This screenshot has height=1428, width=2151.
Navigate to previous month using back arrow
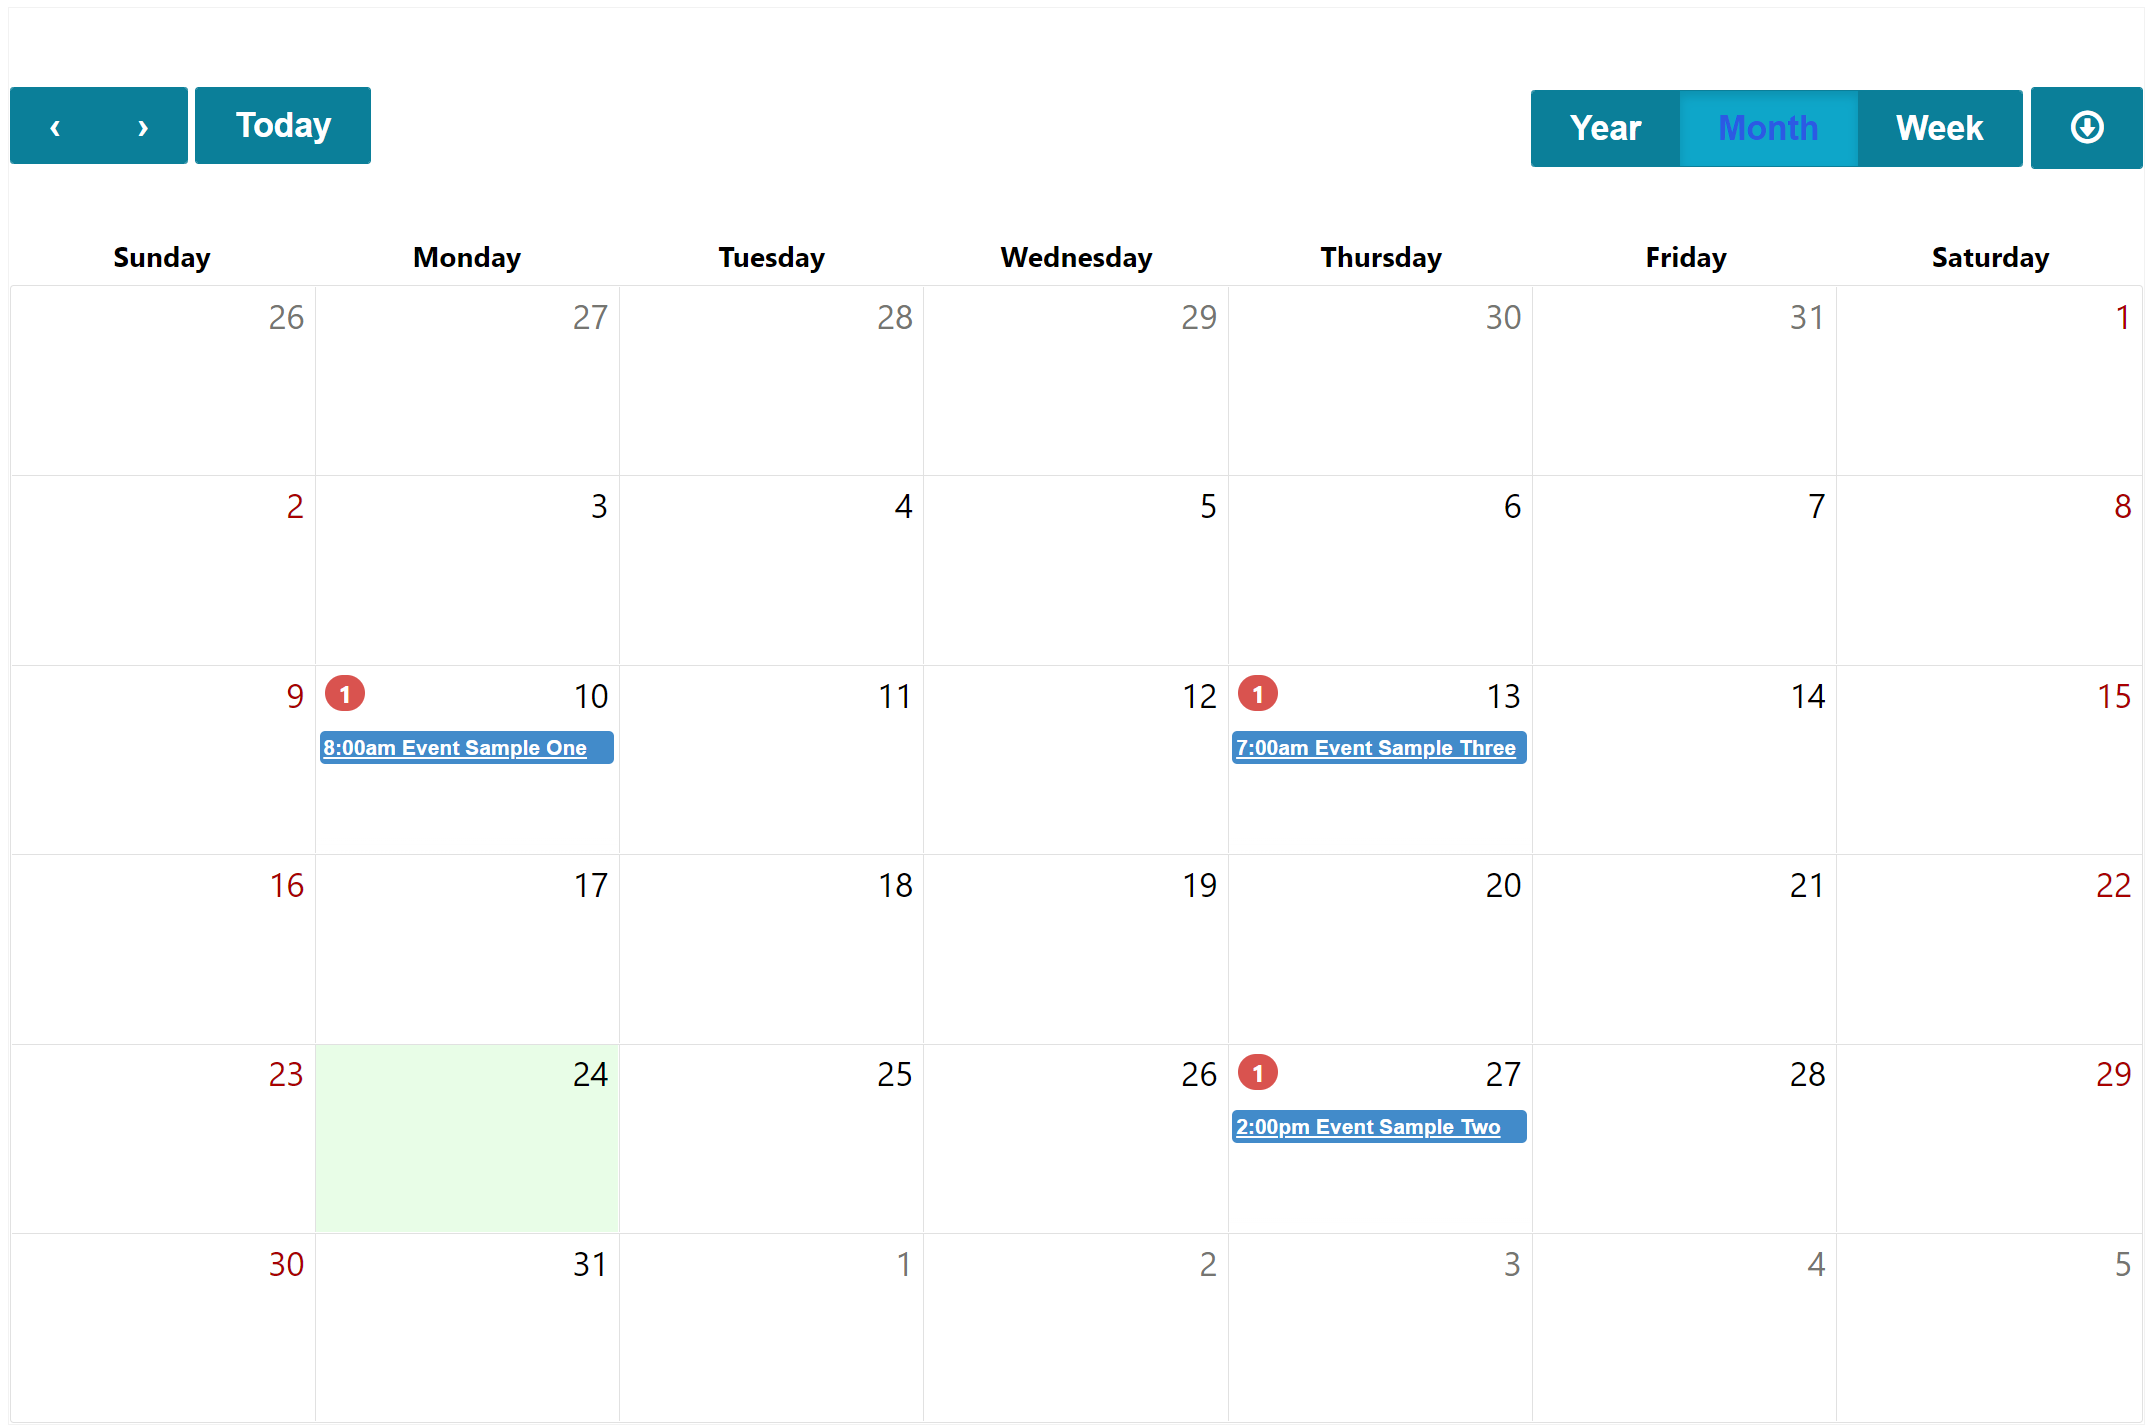point(57,126)
